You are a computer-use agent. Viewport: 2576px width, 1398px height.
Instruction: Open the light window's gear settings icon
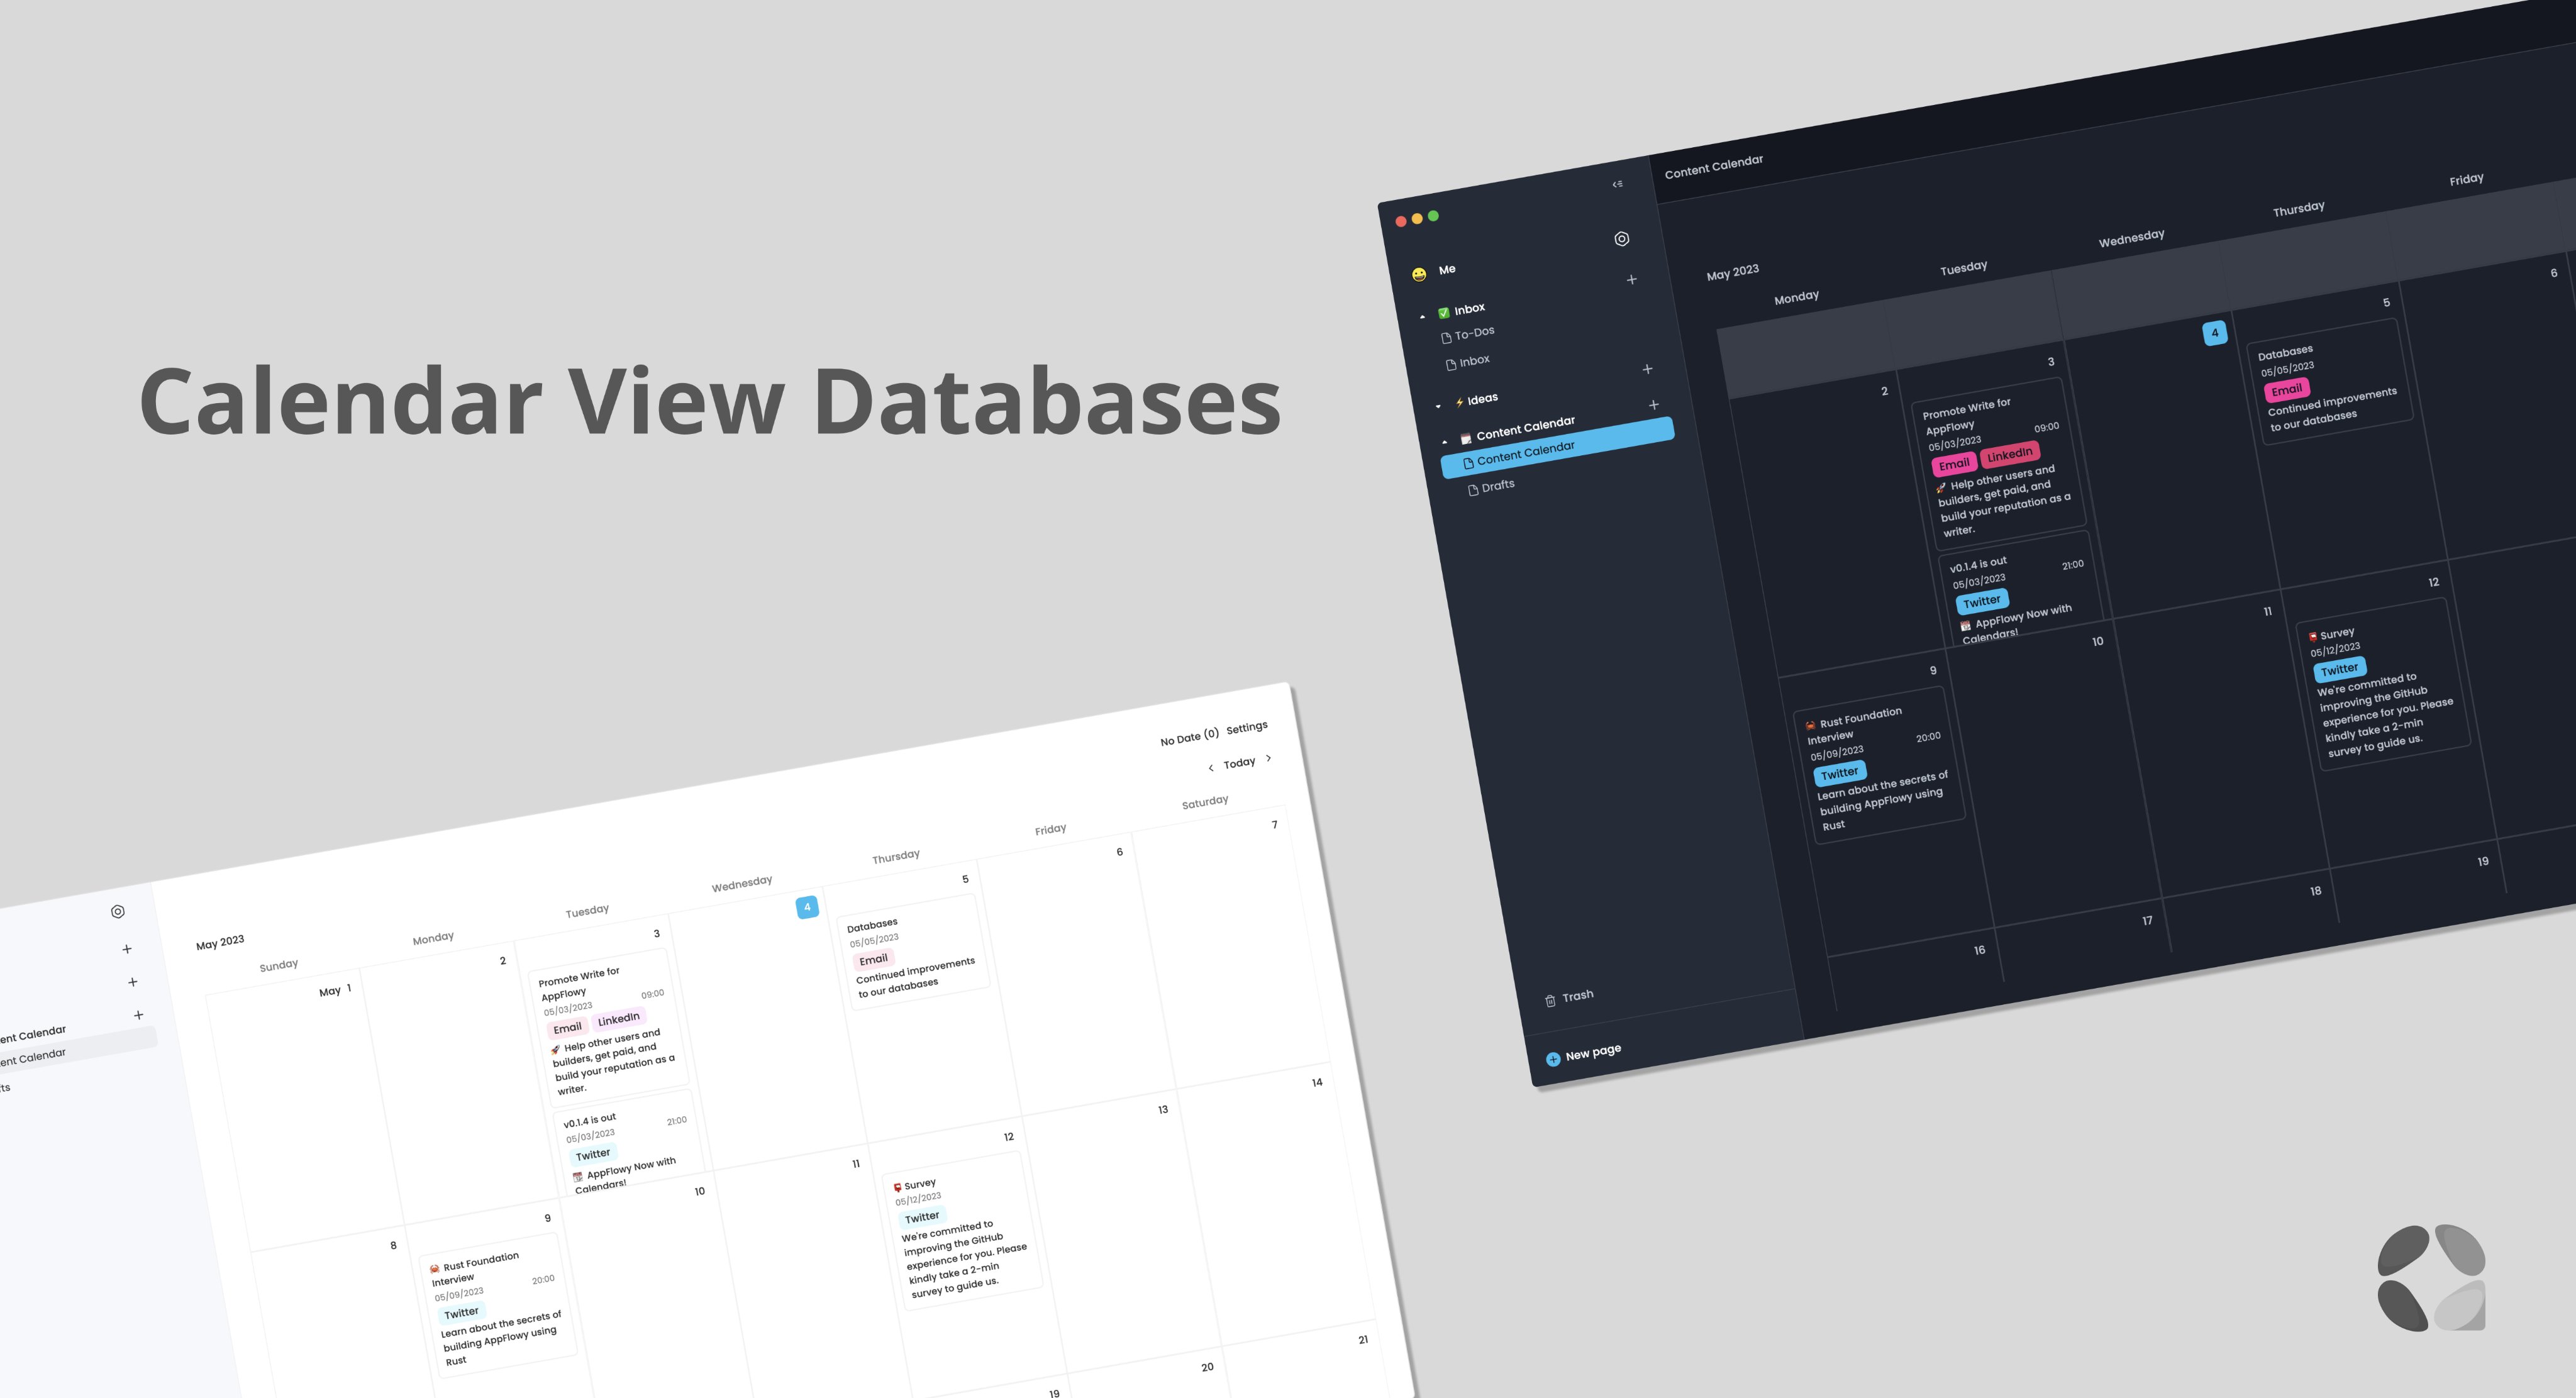click(118, 911)
